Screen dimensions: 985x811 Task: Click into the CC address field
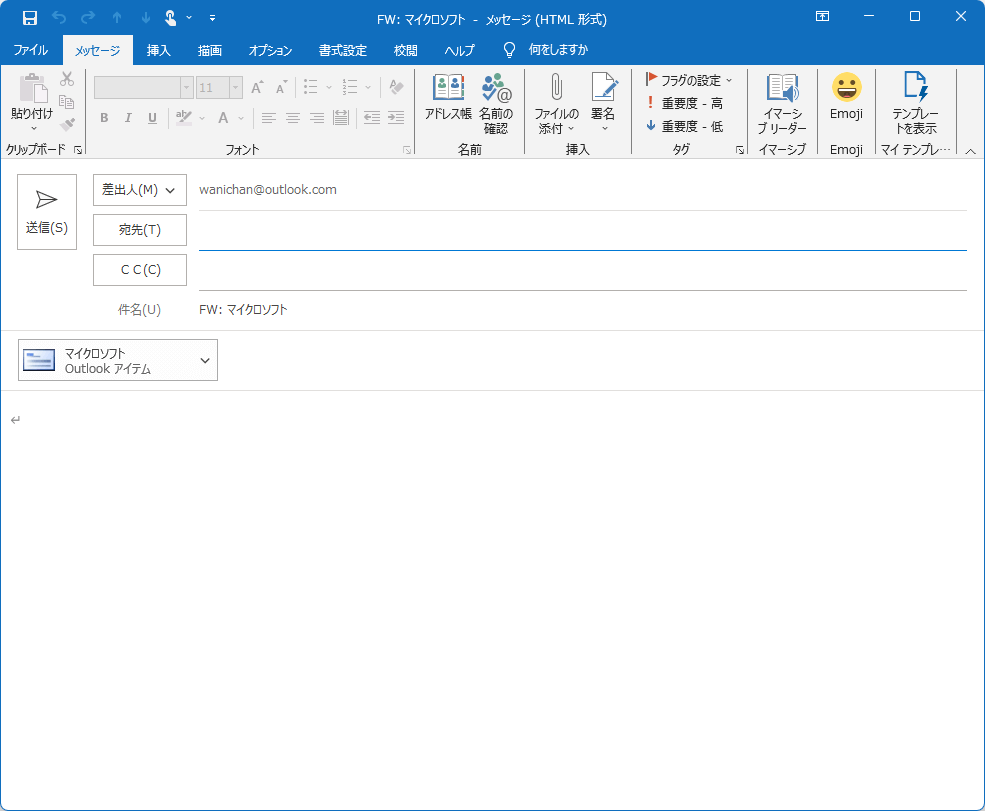click(582, 270)
